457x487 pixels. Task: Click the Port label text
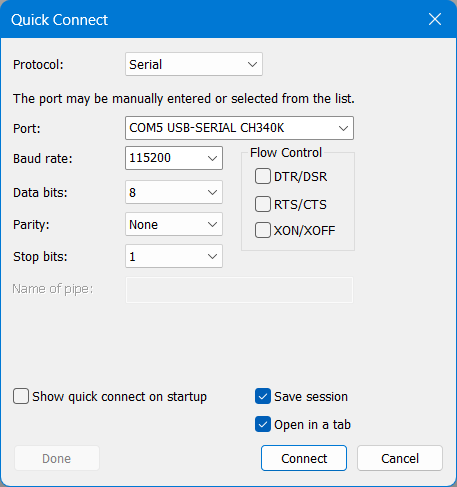[27, 129]
